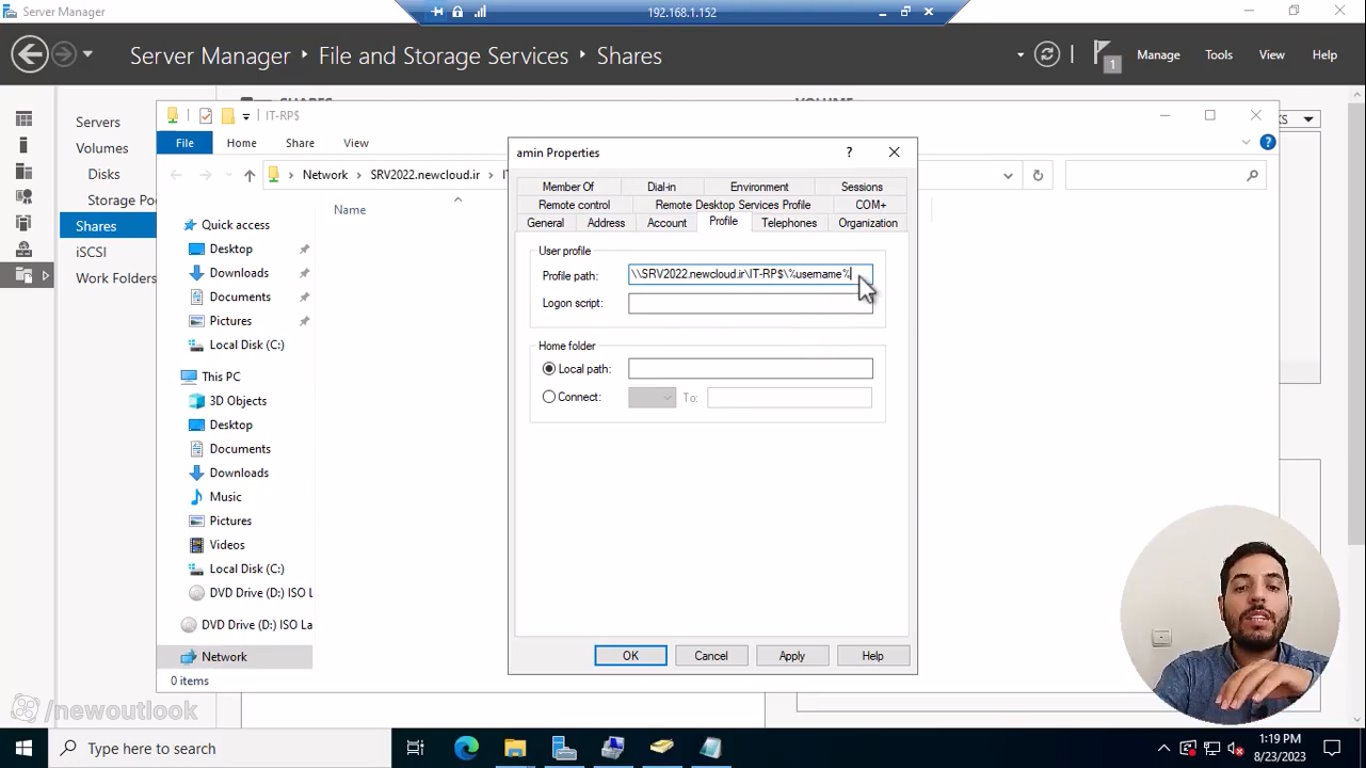The width and height of the screenshot is (1366, 768).
Task: Refresh Server Manager with the circular arrows icon
Action: 1047,55
